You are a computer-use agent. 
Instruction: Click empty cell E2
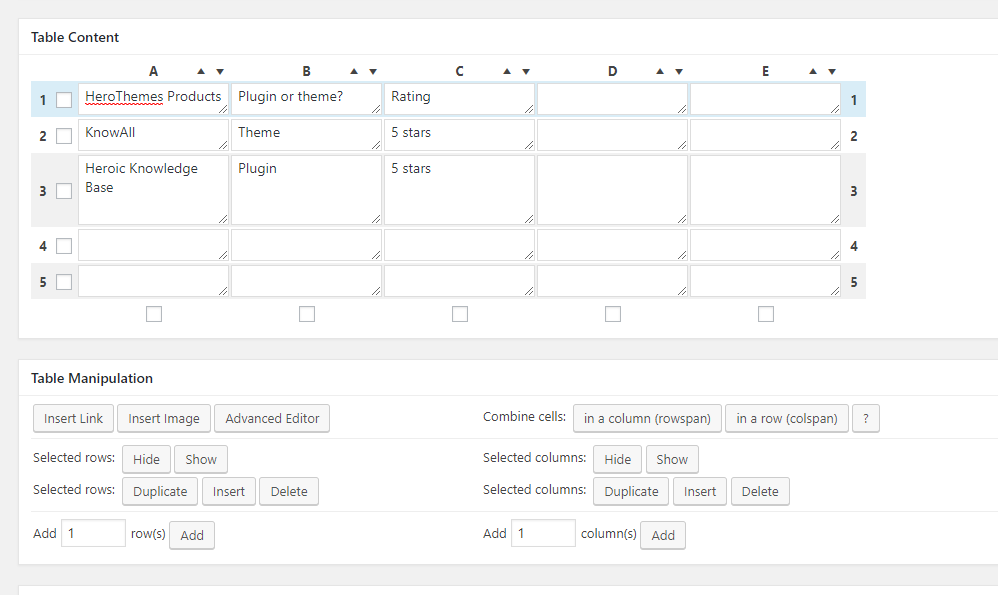pos(765,136)
